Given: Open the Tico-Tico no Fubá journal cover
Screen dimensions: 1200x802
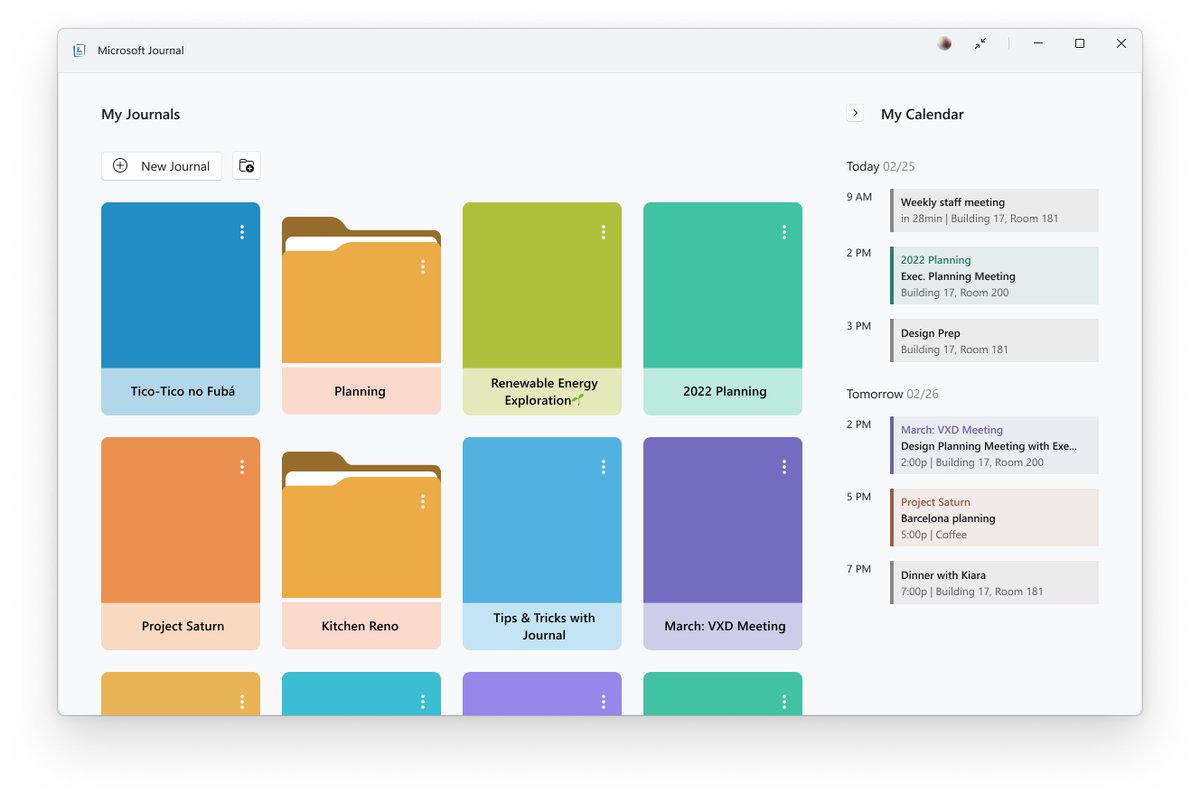Looking at the screenshot, I should (x=181, y=285).
